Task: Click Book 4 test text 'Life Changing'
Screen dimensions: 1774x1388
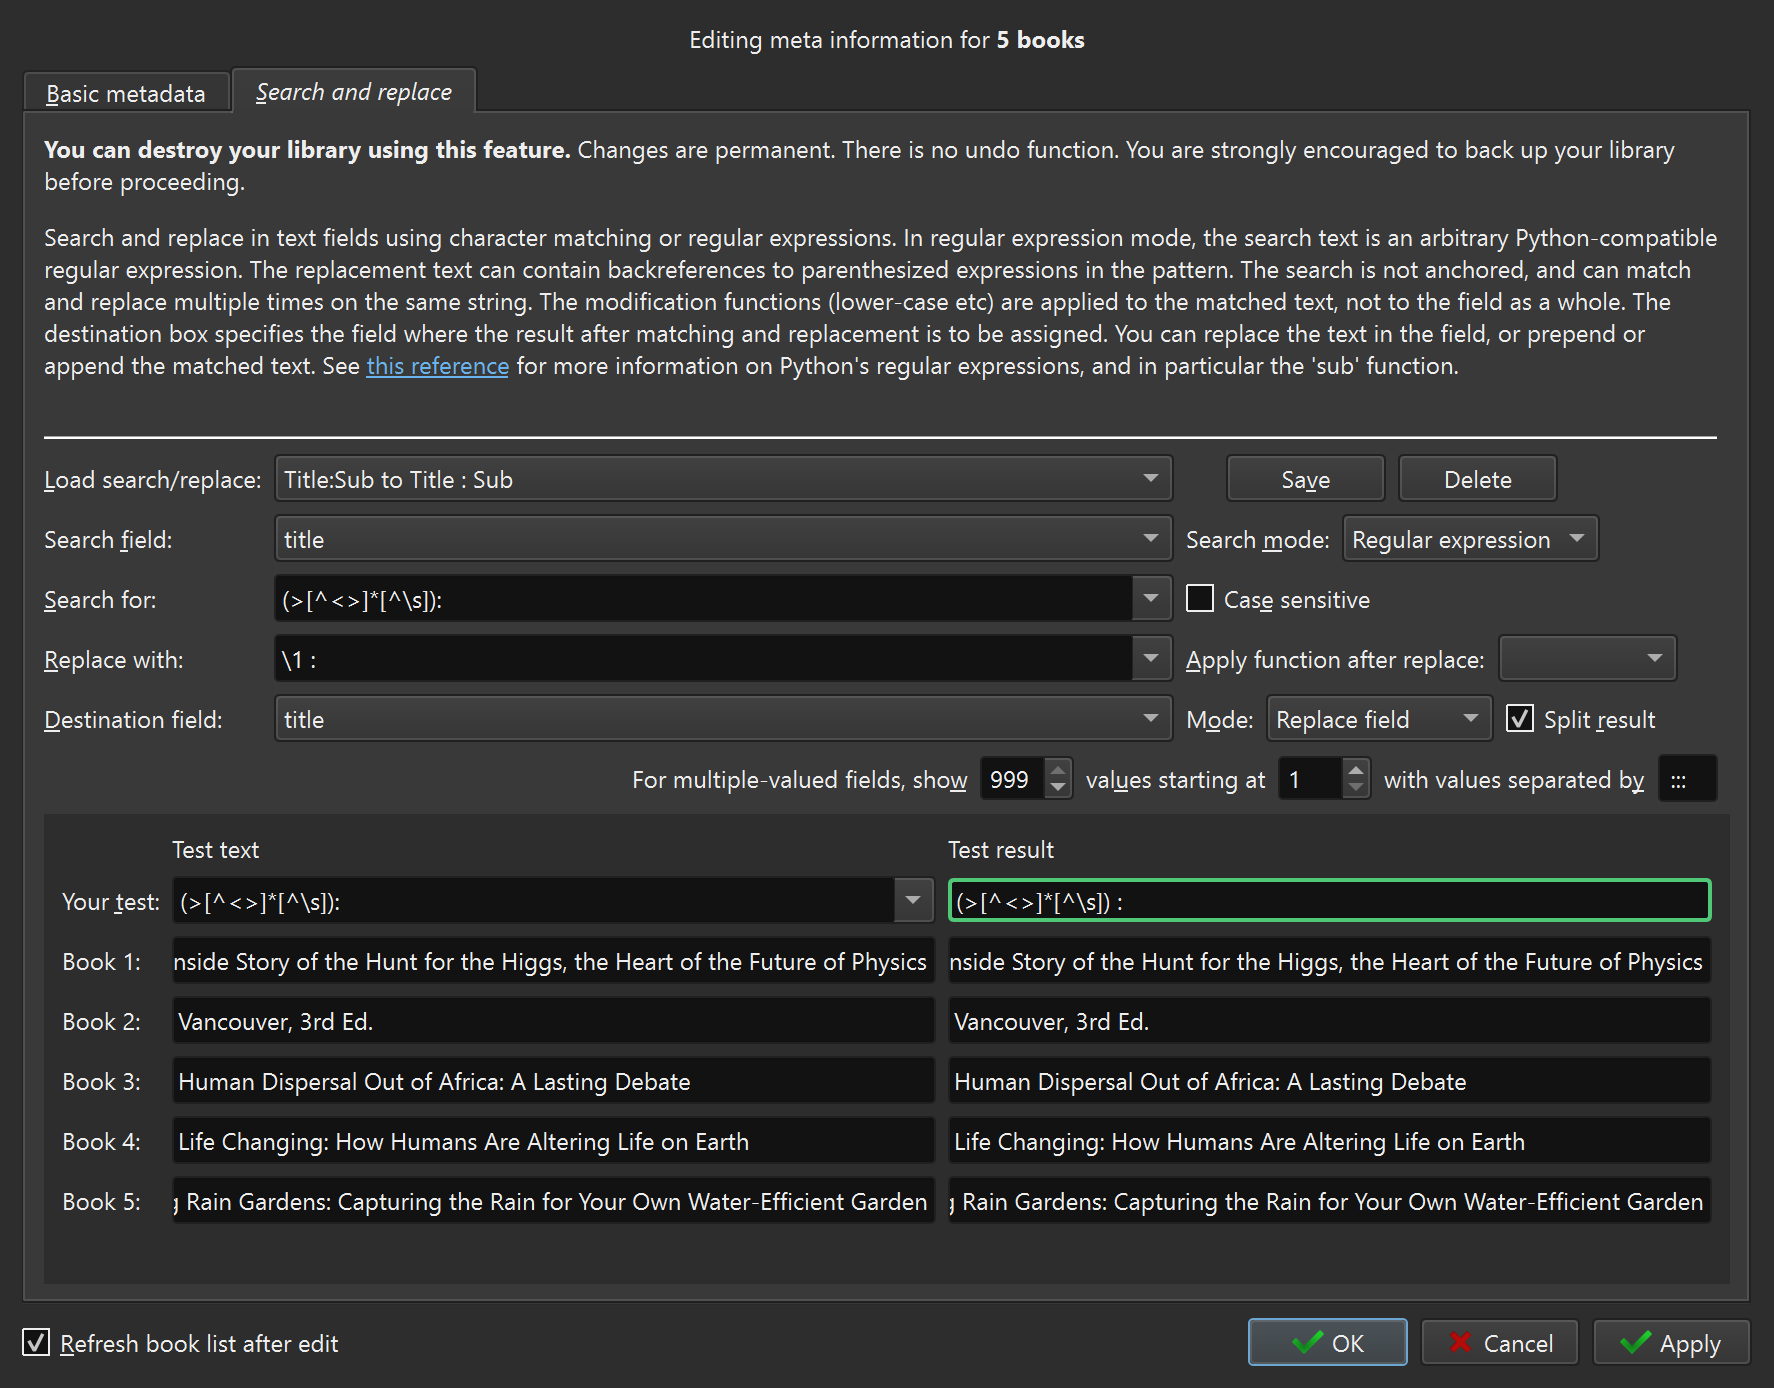Action: [x=553, y=1141]
